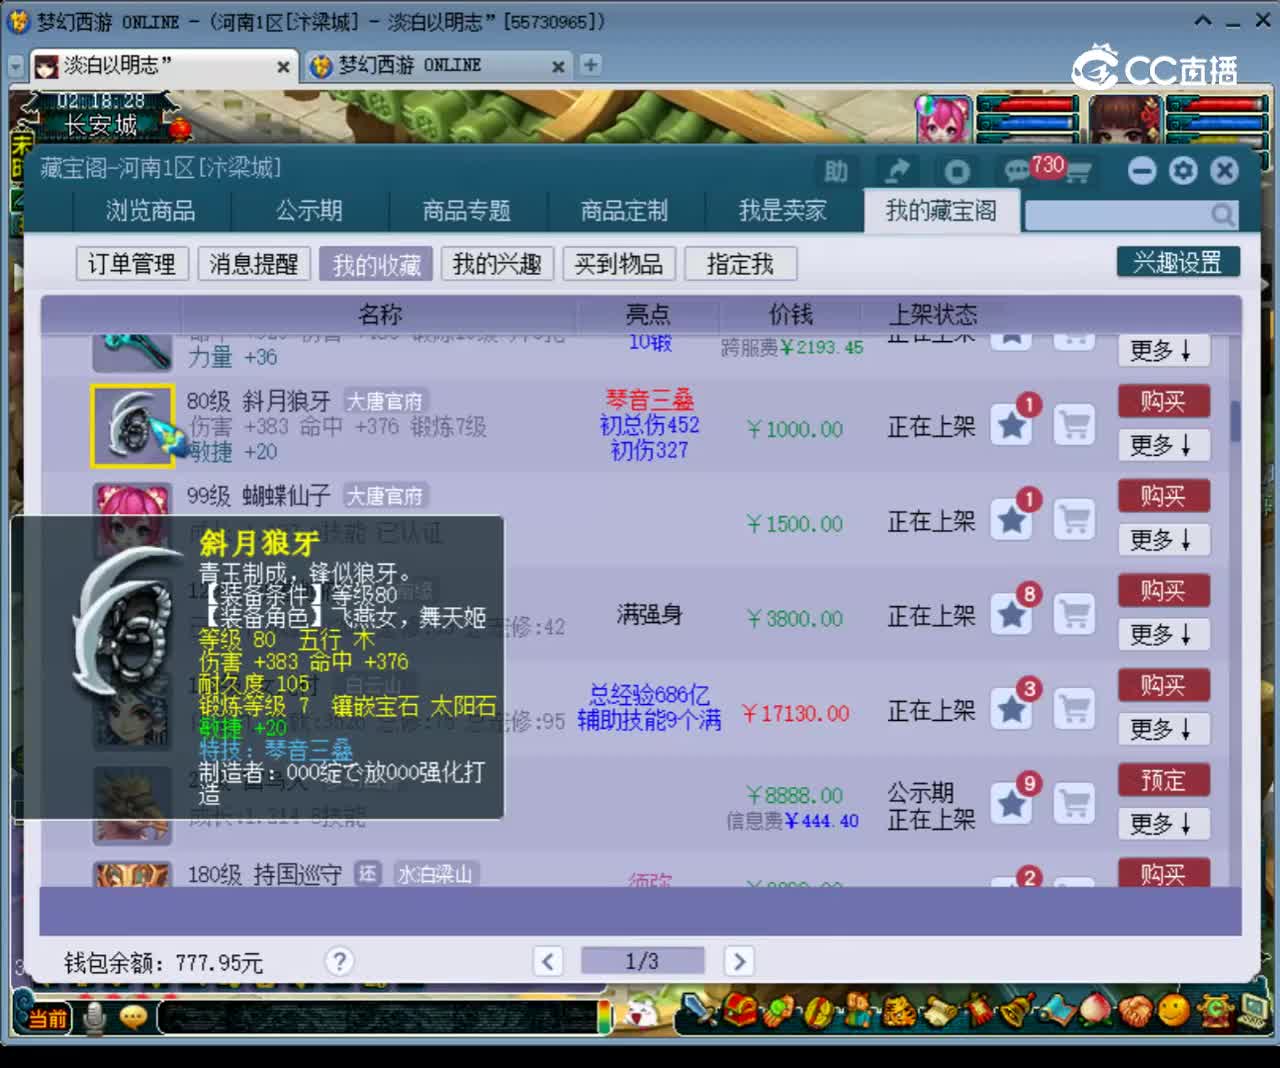The height and width of the screenshot is (1068, 1280).
Task: Toggle favorite star on ¥3800.00 row
Action: point(1012,615)
